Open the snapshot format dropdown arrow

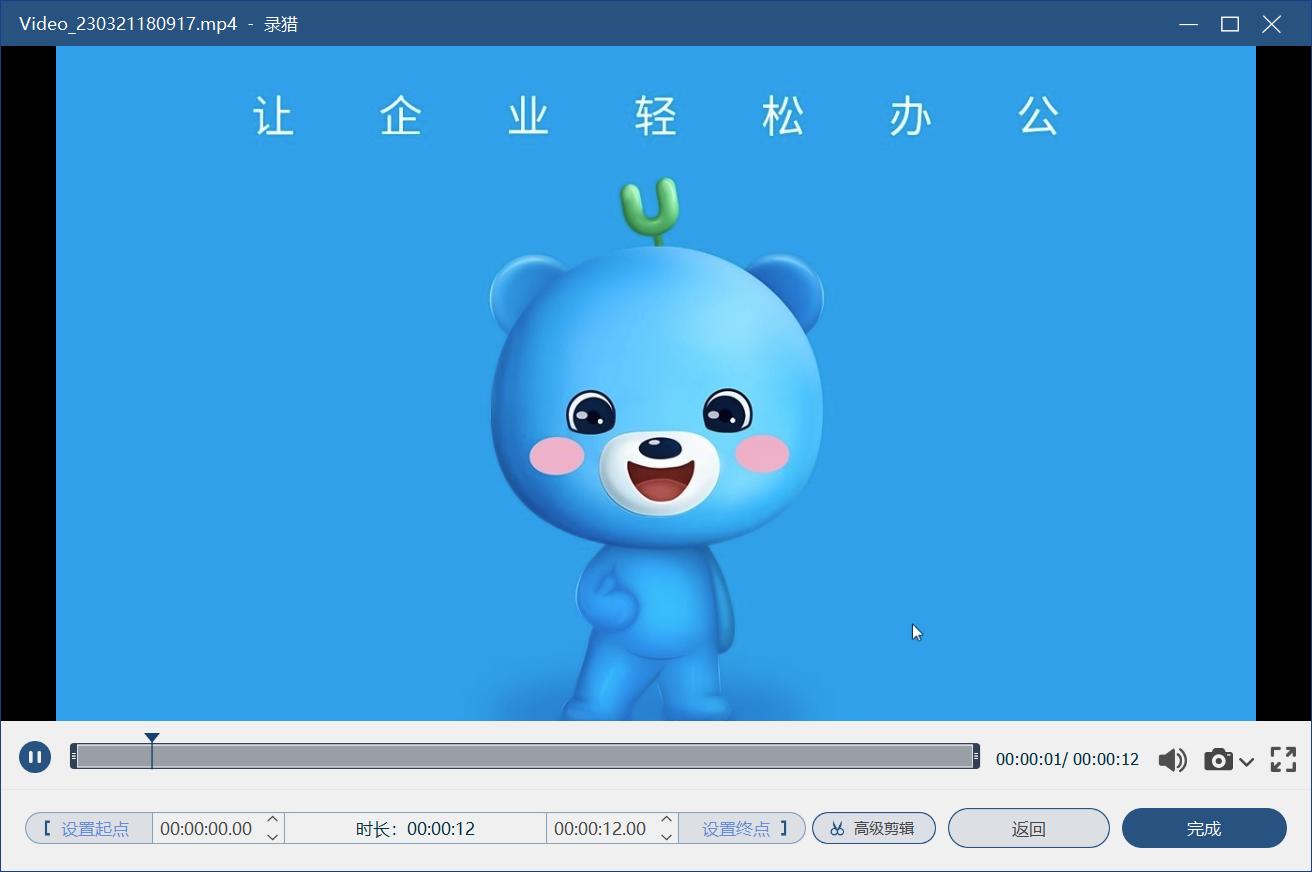click(1246, 762)
